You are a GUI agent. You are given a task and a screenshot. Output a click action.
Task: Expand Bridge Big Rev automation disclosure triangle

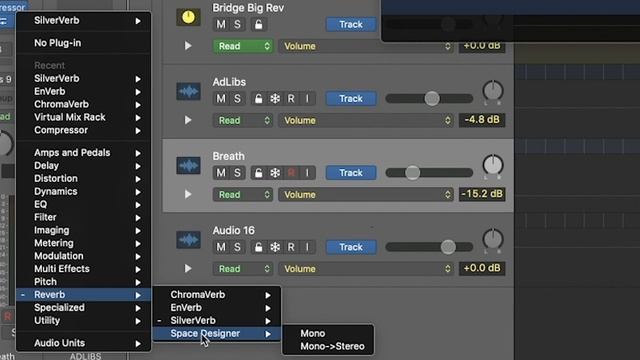coord(188,46)
